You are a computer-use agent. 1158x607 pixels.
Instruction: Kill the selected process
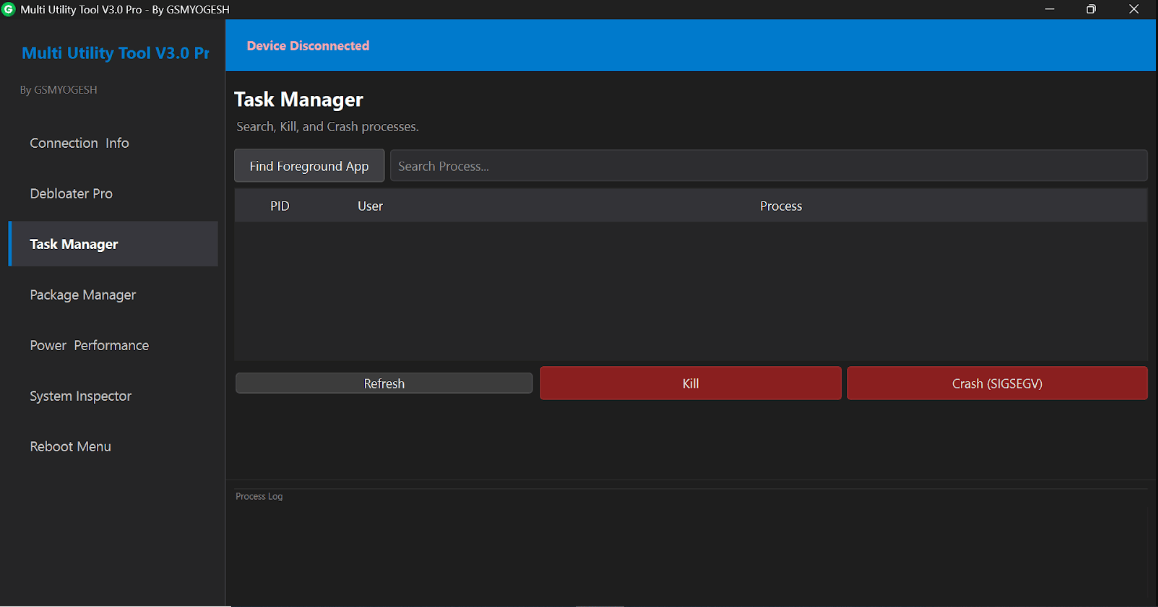coord(690,383)
